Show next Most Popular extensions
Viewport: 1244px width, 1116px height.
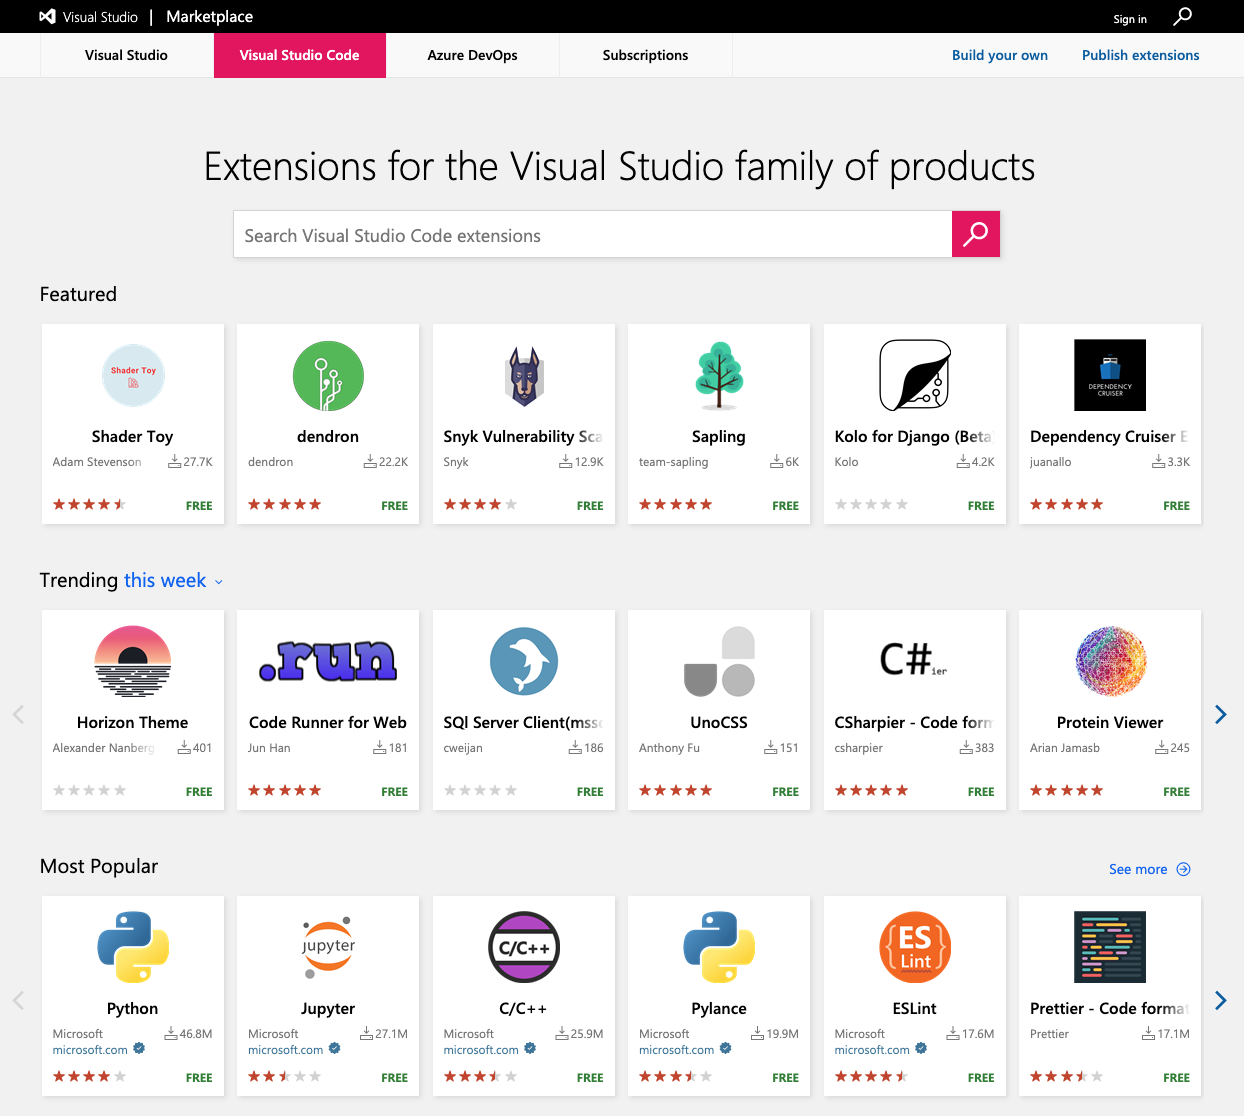pyautogui.click(x=1220, y=1000)
